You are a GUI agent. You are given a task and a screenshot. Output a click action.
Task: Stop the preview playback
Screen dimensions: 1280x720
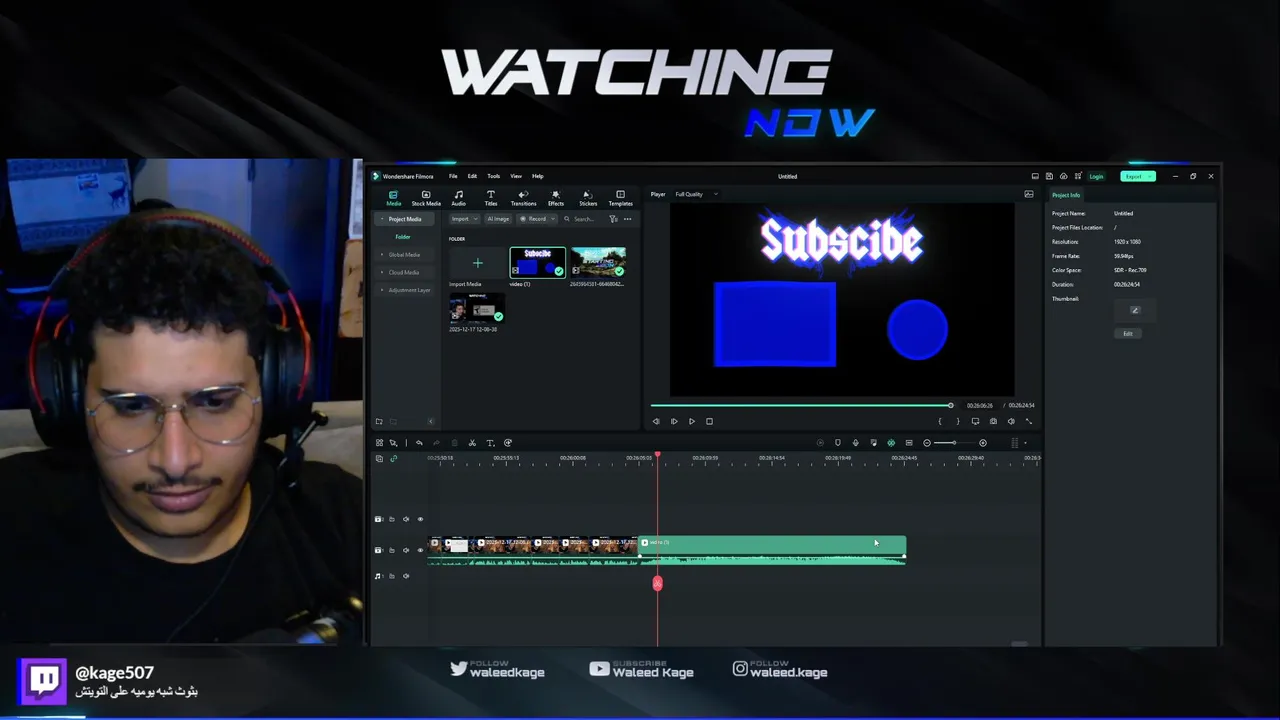[x=709, y=421]
